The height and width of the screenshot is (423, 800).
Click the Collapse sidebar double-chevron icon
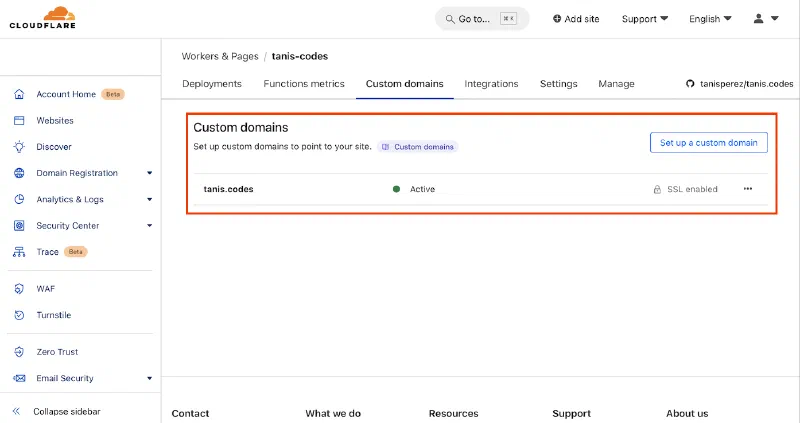coord(16,411)
